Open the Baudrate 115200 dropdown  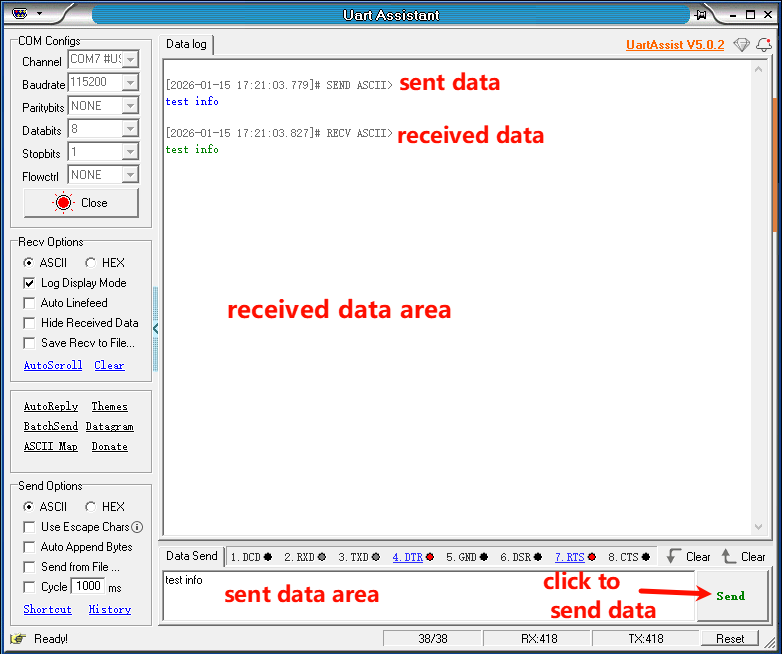pos(130,82)
